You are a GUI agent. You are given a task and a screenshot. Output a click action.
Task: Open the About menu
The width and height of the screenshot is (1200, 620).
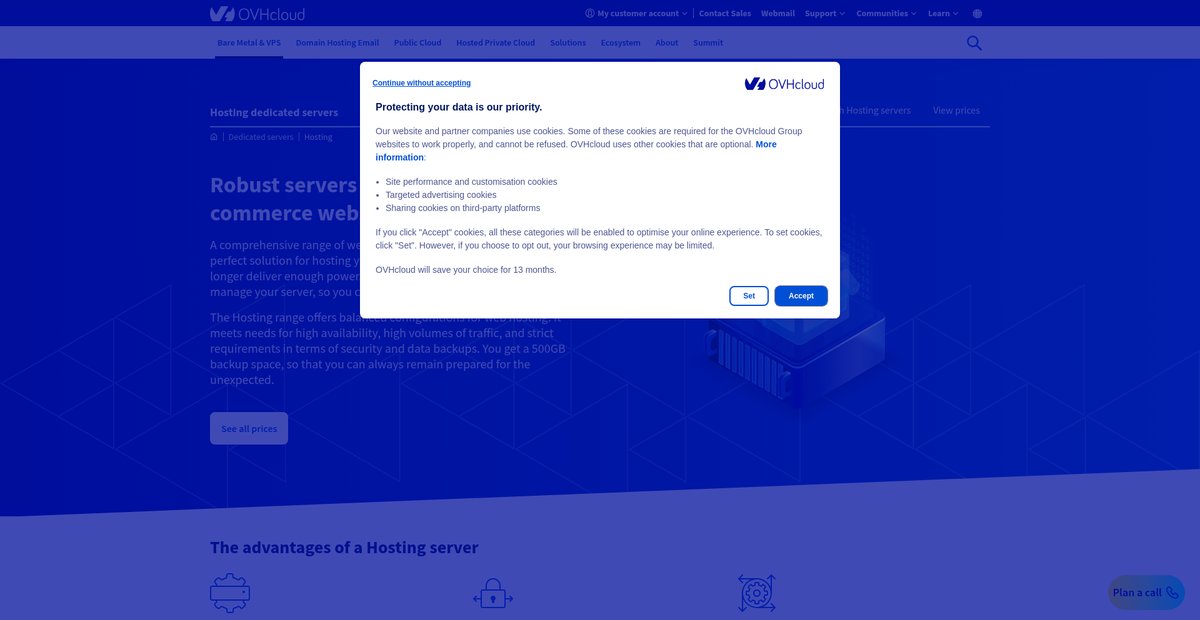667,43
